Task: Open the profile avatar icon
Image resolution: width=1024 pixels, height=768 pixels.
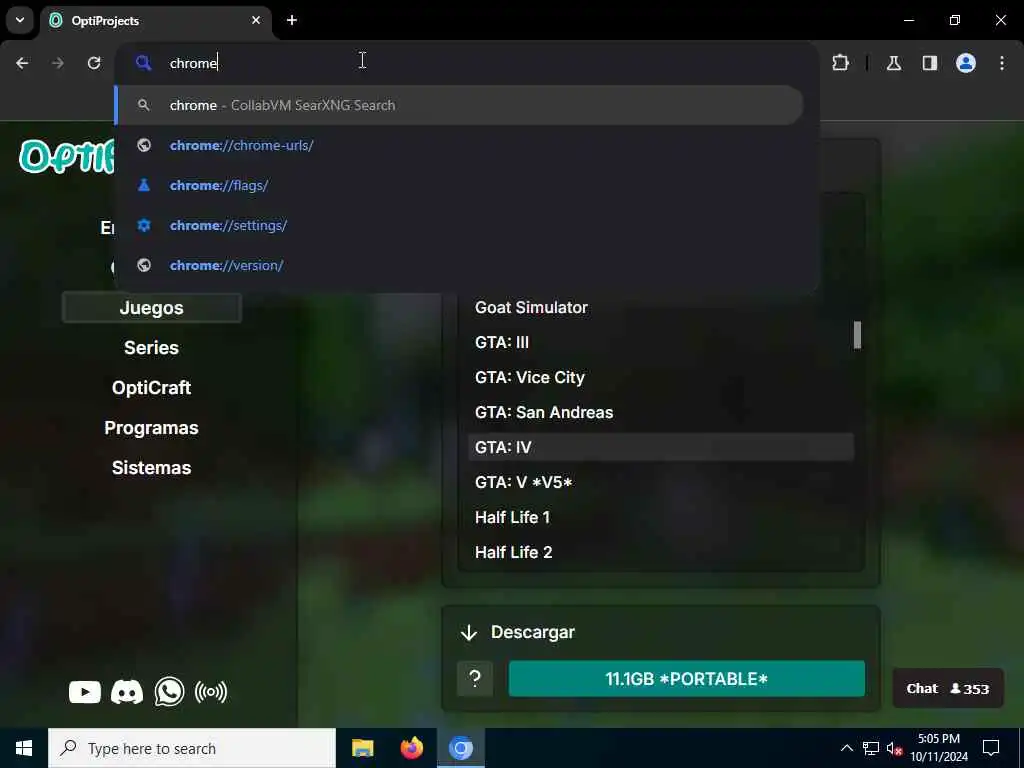Action: click(x=966, y=63)
